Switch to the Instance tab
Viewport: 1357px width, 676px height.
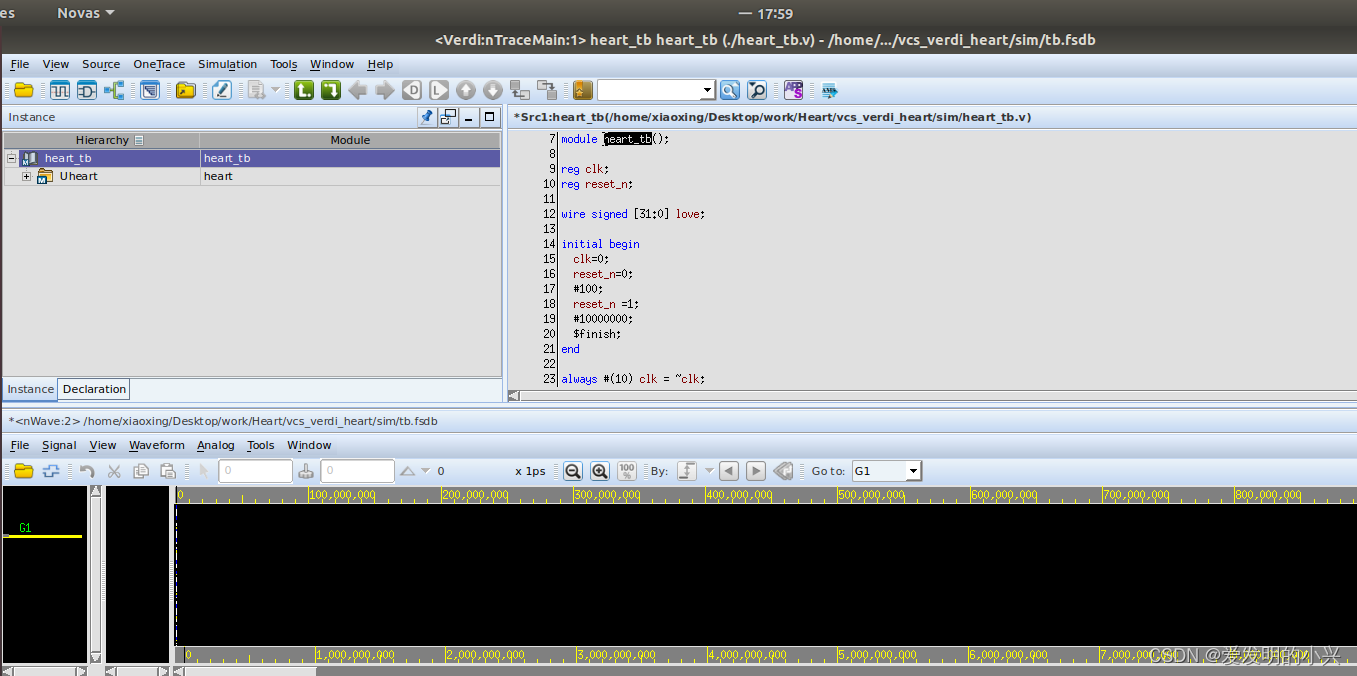(x=31, y=389)
